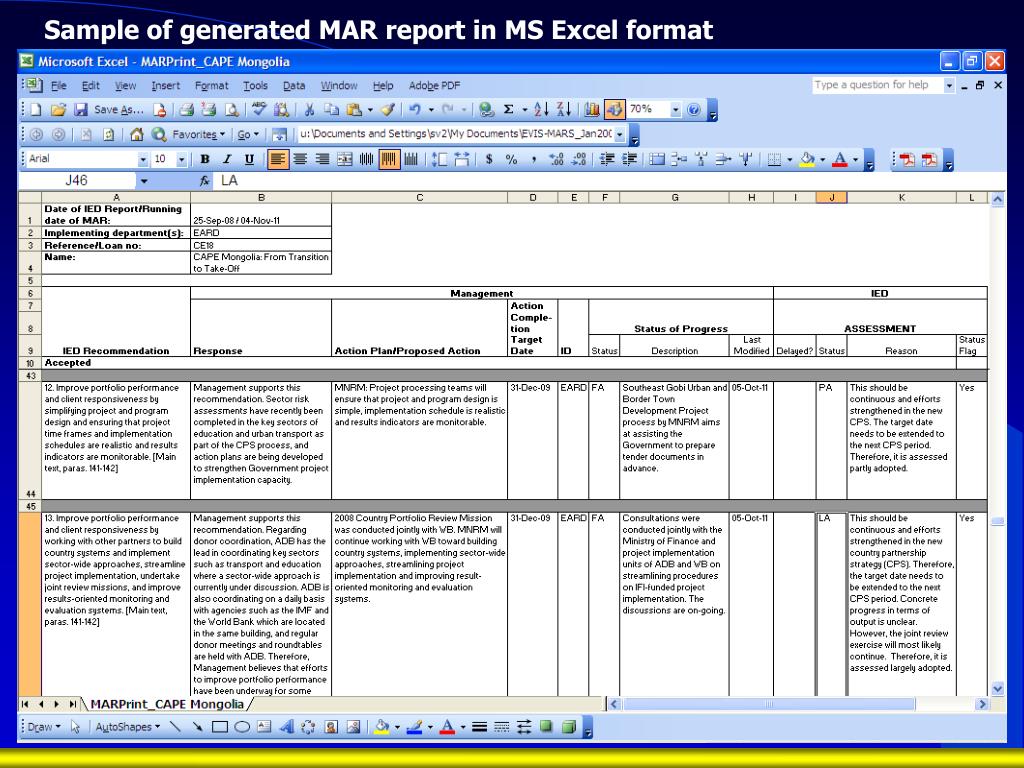Expand the web address bar dropdown

pyautogui.click(x=620, y=135)
